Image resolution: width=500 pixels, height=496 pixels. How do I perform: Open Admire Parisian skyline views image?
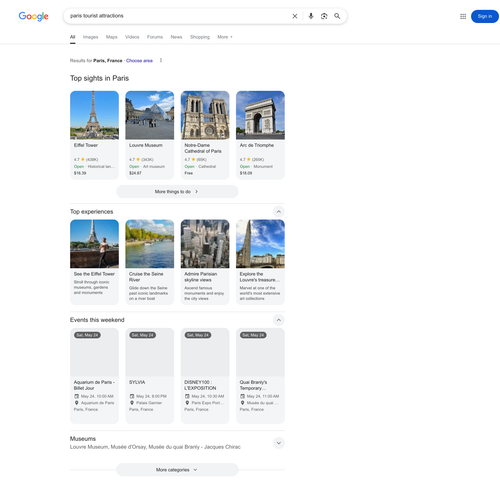coord(205,244)
